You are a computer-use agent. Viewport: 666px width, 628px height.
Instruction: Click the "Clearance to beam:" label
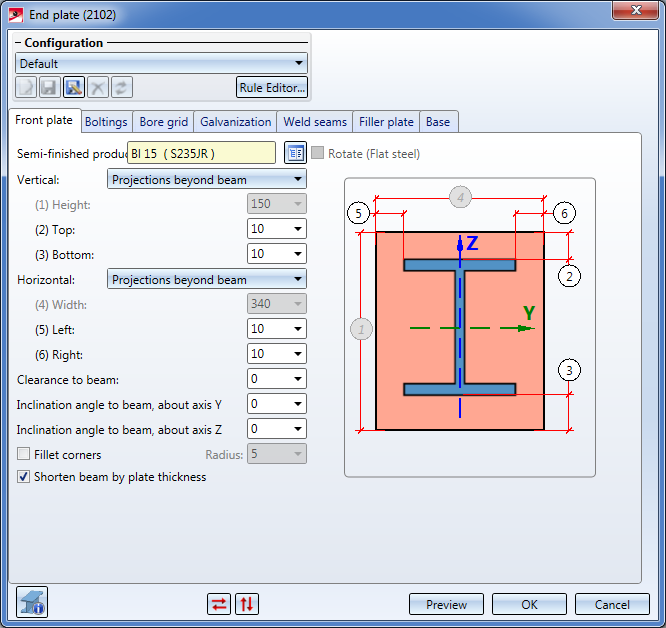68,380
